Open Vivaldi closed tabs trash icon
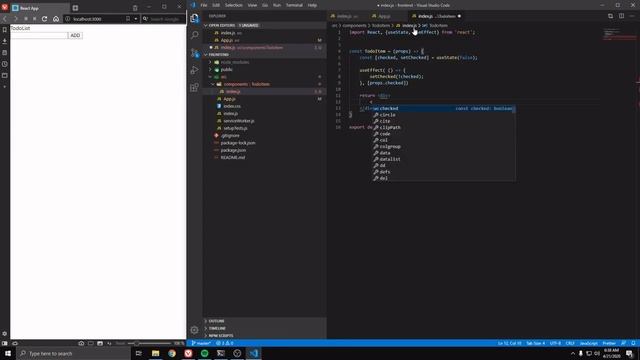The width and height of the screenshot is (640, 360). (x=135, y=8)
